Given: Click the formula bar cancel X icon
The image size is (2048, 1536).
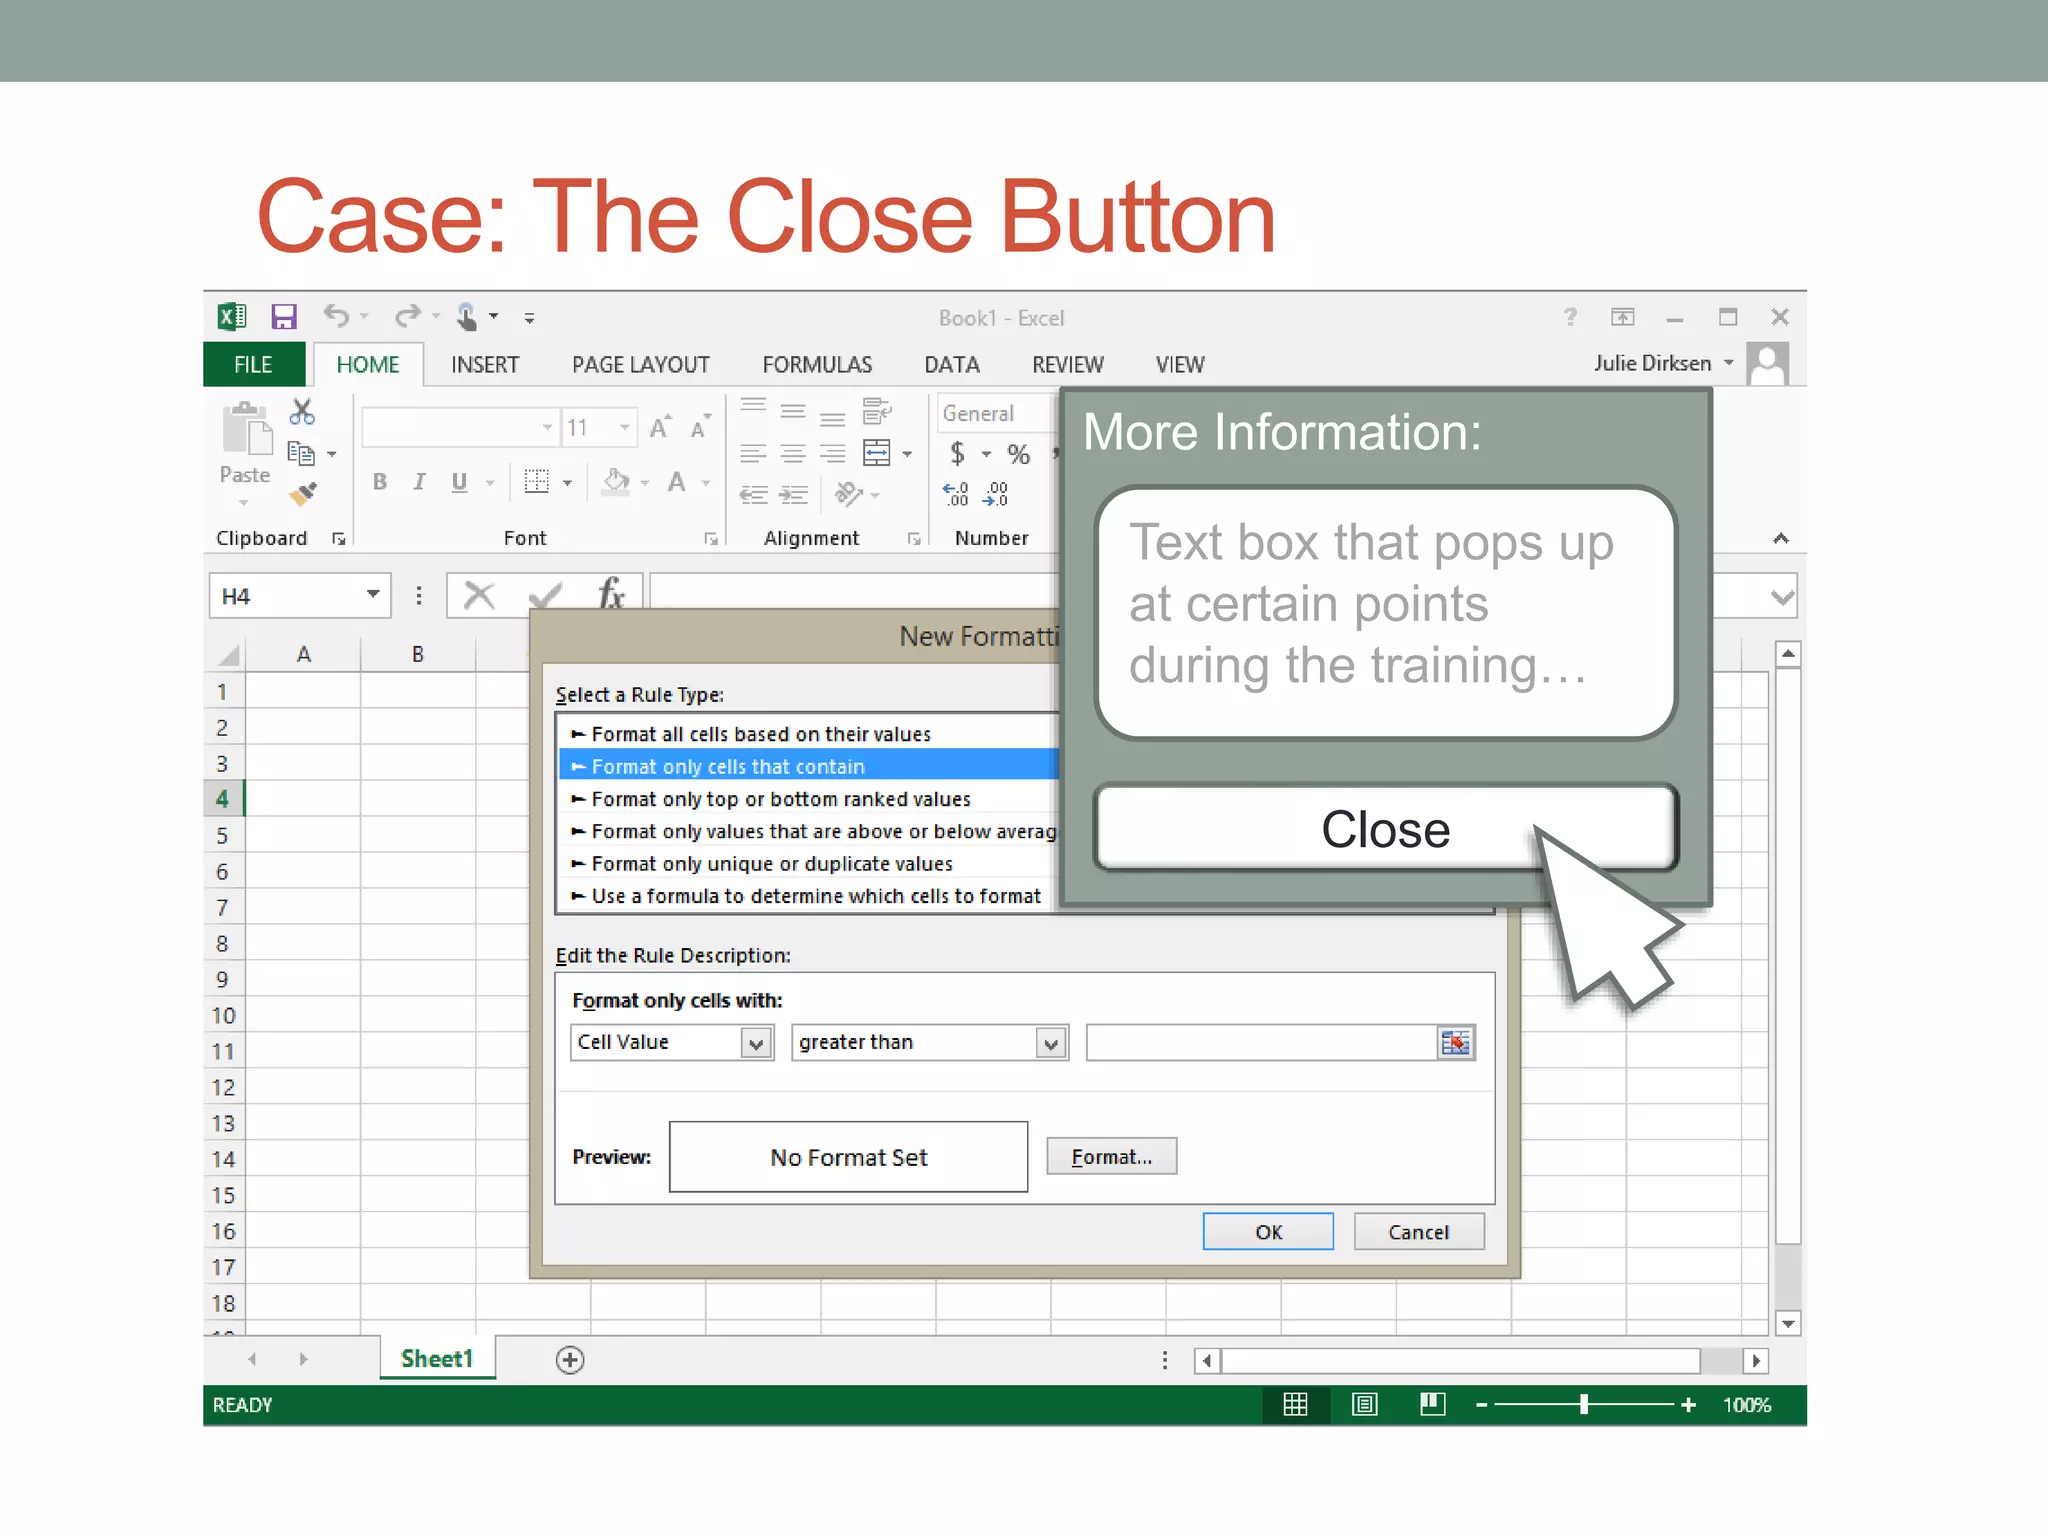Looking at the screenshot, I should coord(479,595).
